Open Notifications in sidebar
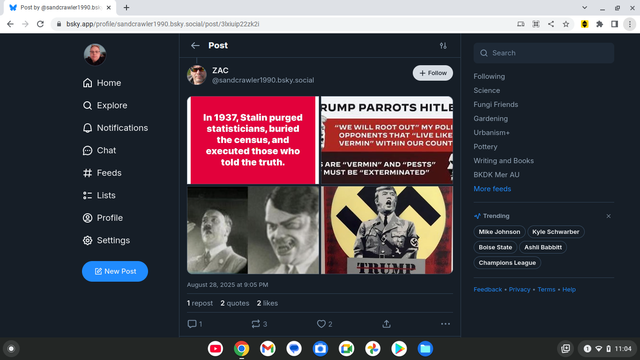The image size is (640, 360). pos(115,128)
